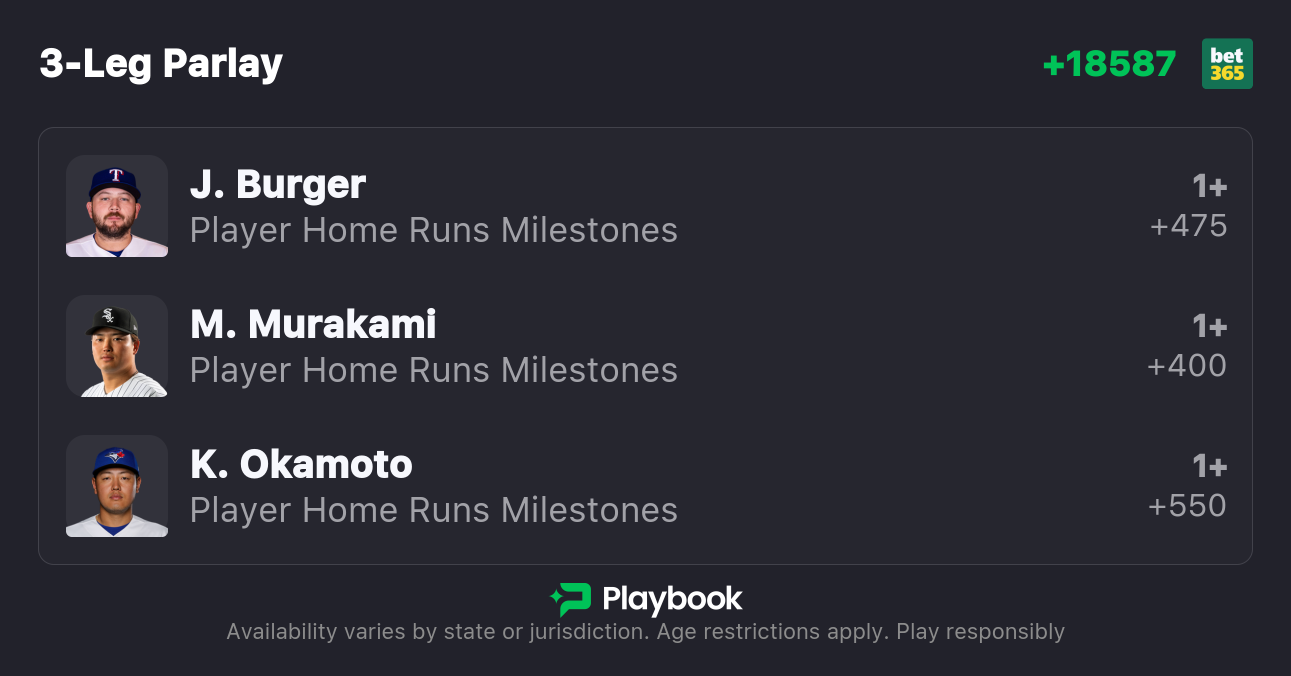Click Burger's Player Home Runs Milestones label
Viewport: 1291px width, 676px height.
(434, 231)
